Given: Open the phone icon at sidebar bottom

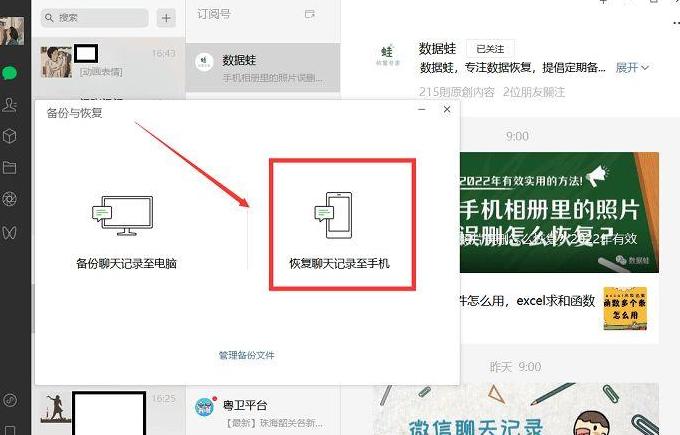Looking at the screenshot, I should click(10, 430).
